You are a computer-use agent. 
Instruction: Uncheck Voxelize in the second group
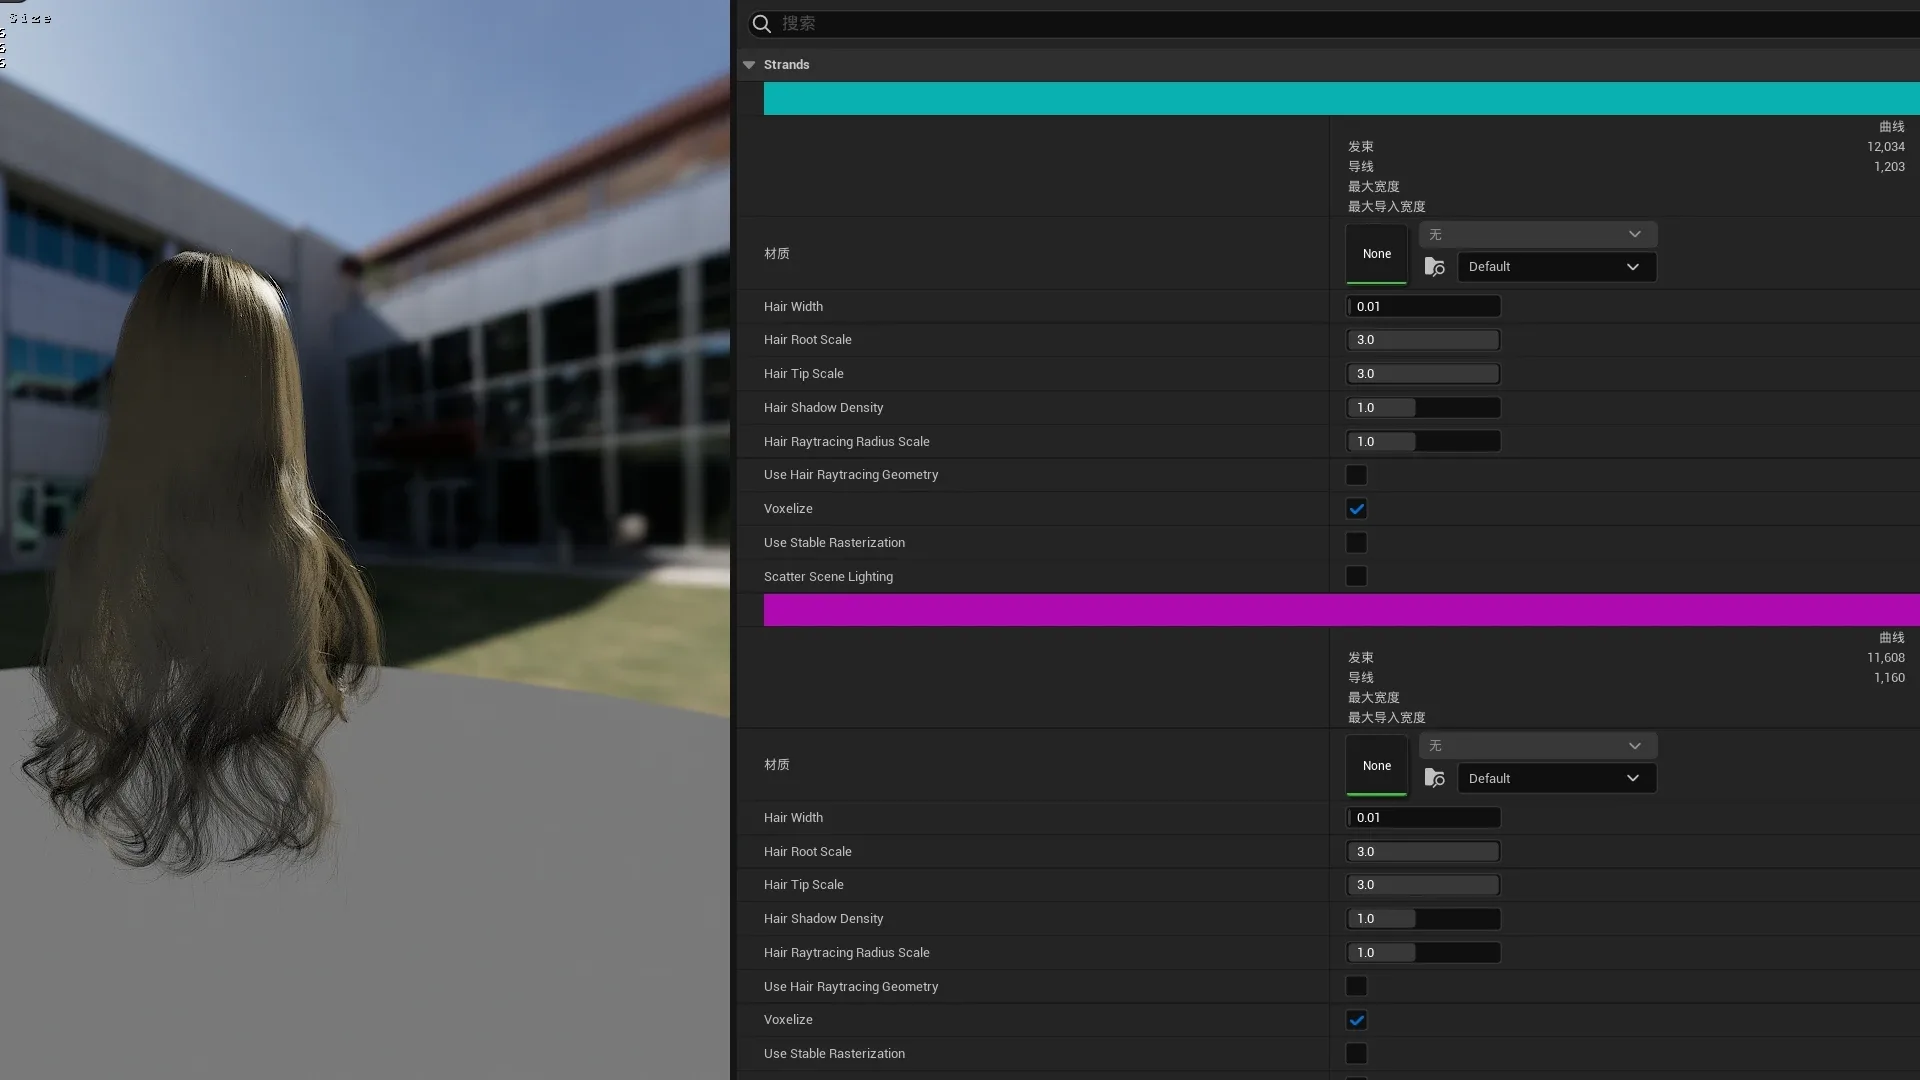[x=1356, y=1020]
